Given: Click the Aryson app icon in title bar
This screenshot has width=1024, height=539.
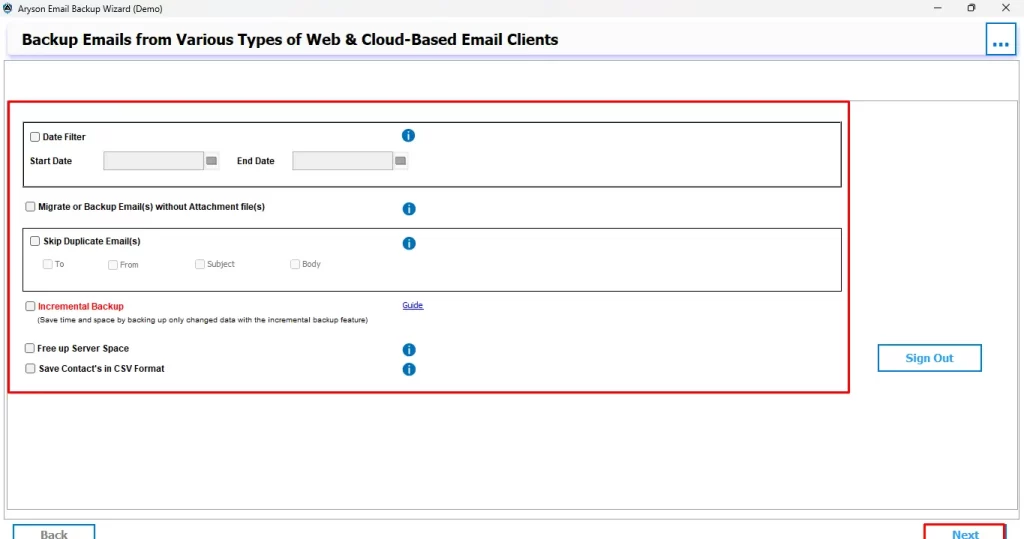Looking at the screenshot, I should tap(8, 8).
